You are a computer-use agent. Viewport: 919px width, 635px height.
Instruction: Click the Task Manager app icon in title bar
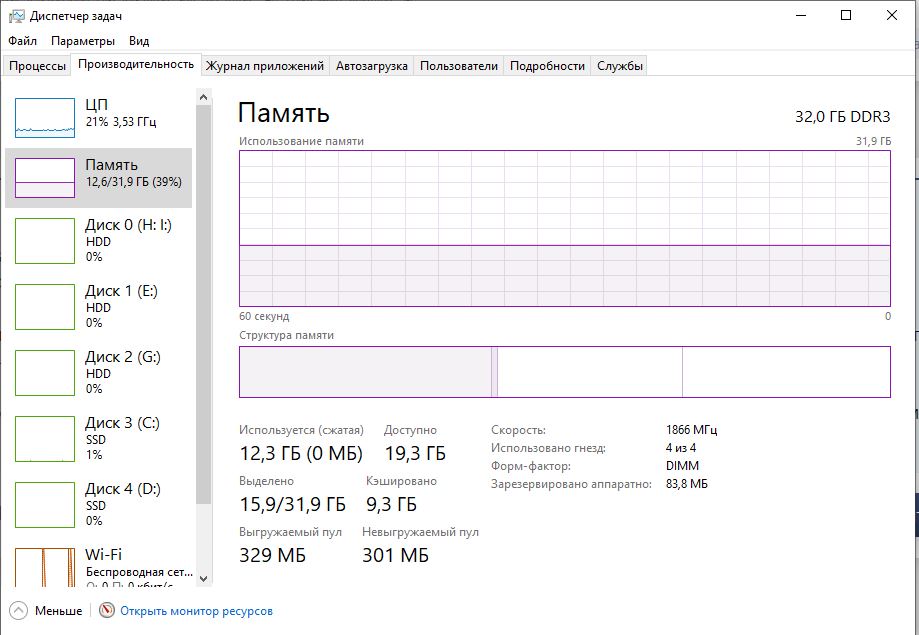coord(15,15)
